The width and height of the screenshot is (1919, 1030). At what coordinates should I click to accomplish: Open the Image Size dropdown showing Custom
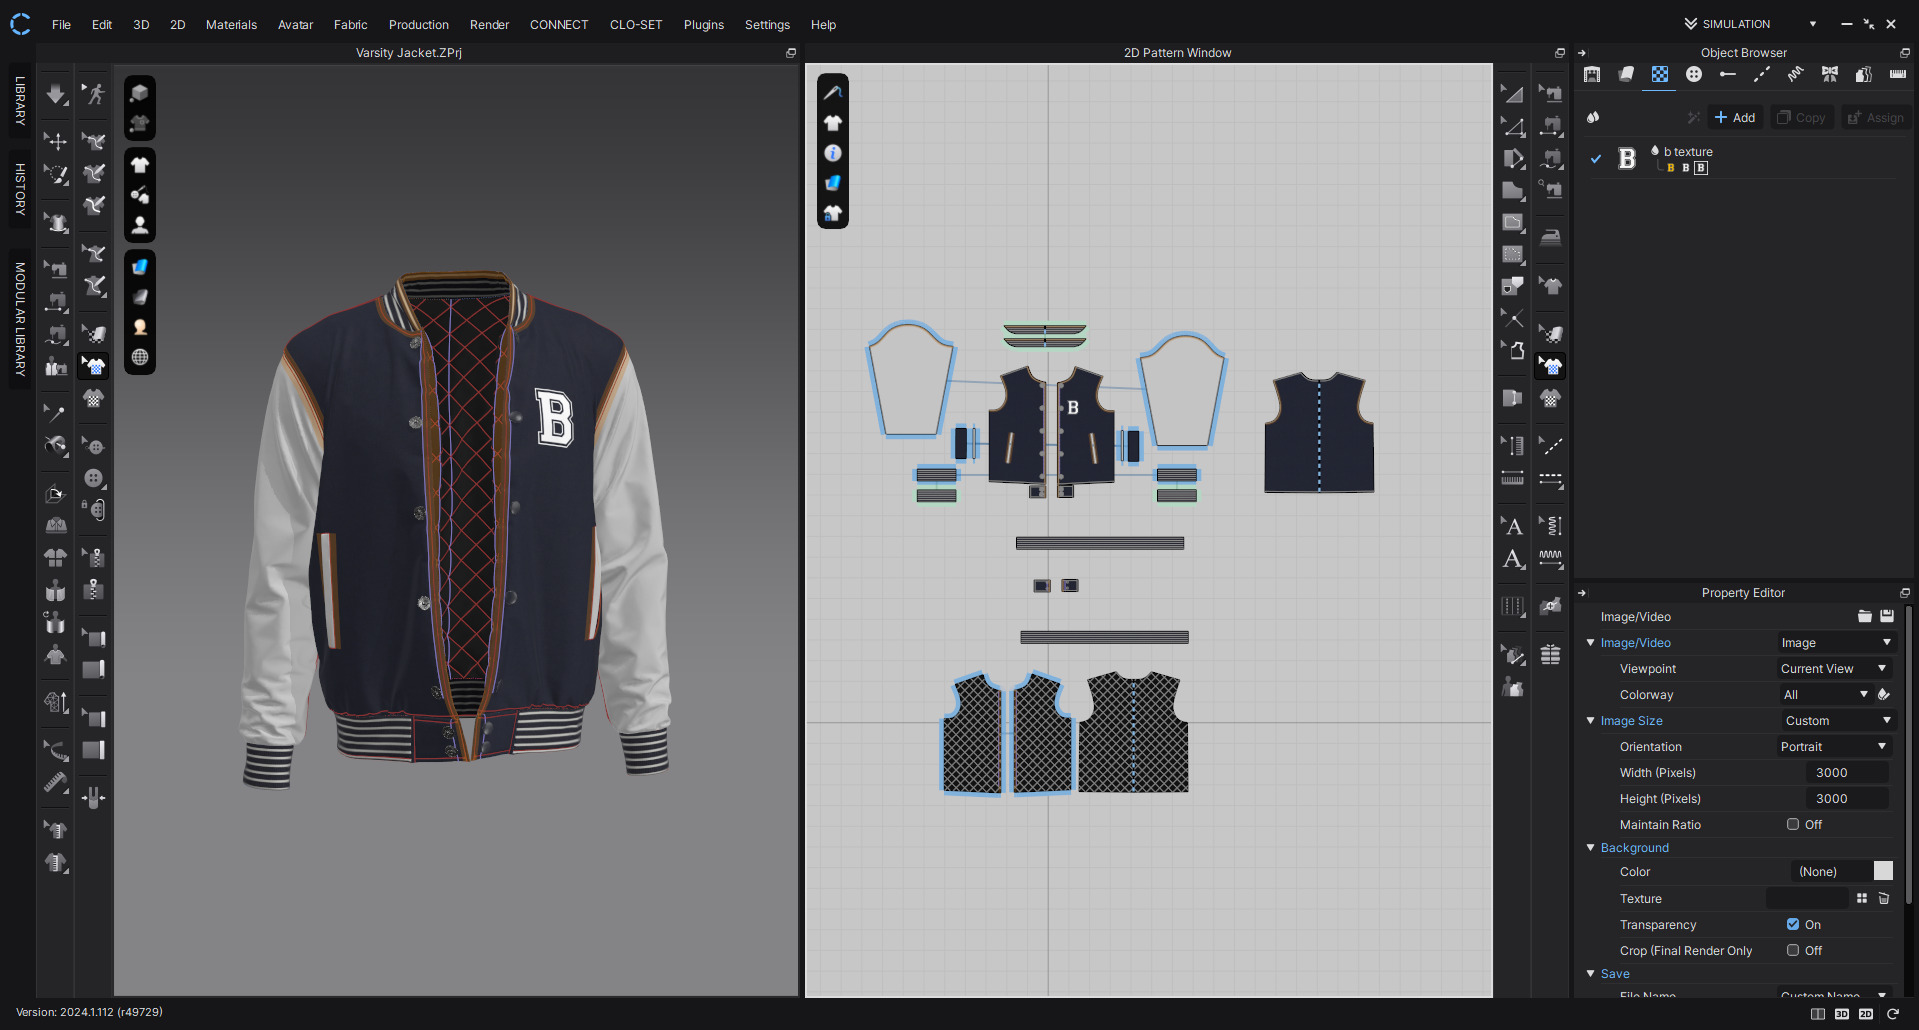coord(1838,720)
